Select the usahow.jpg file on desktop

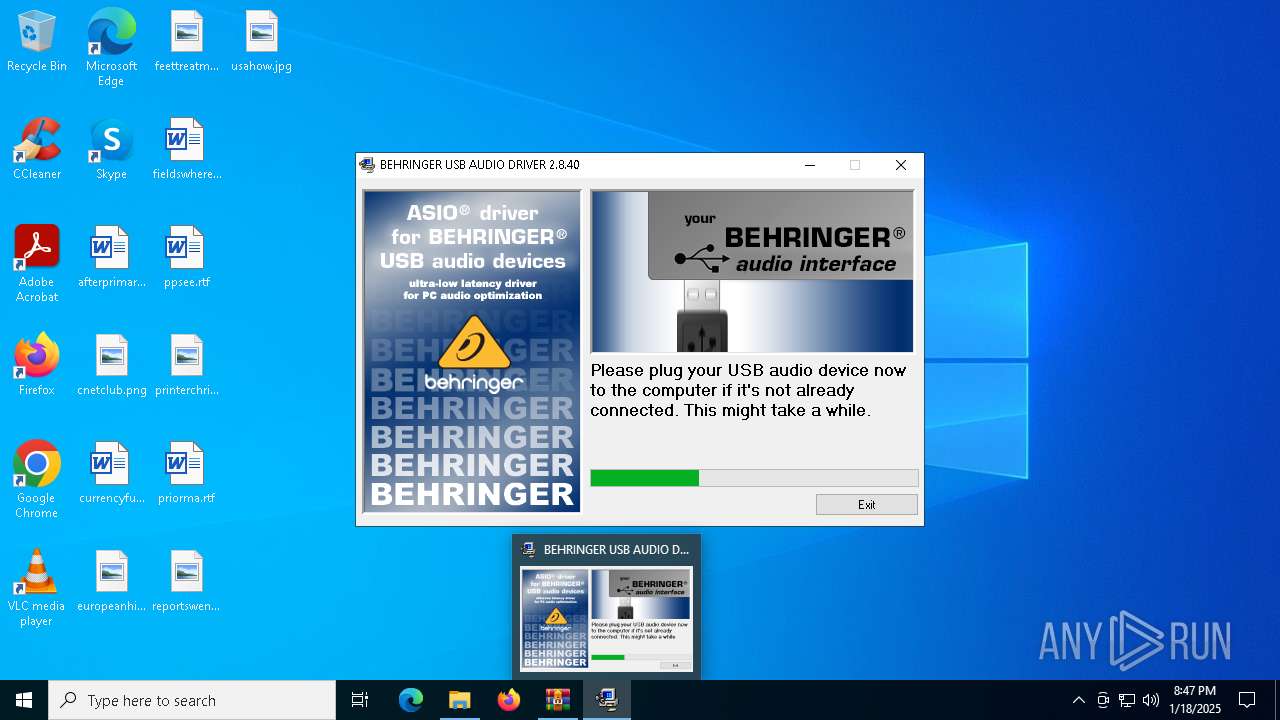coord(261,42)
